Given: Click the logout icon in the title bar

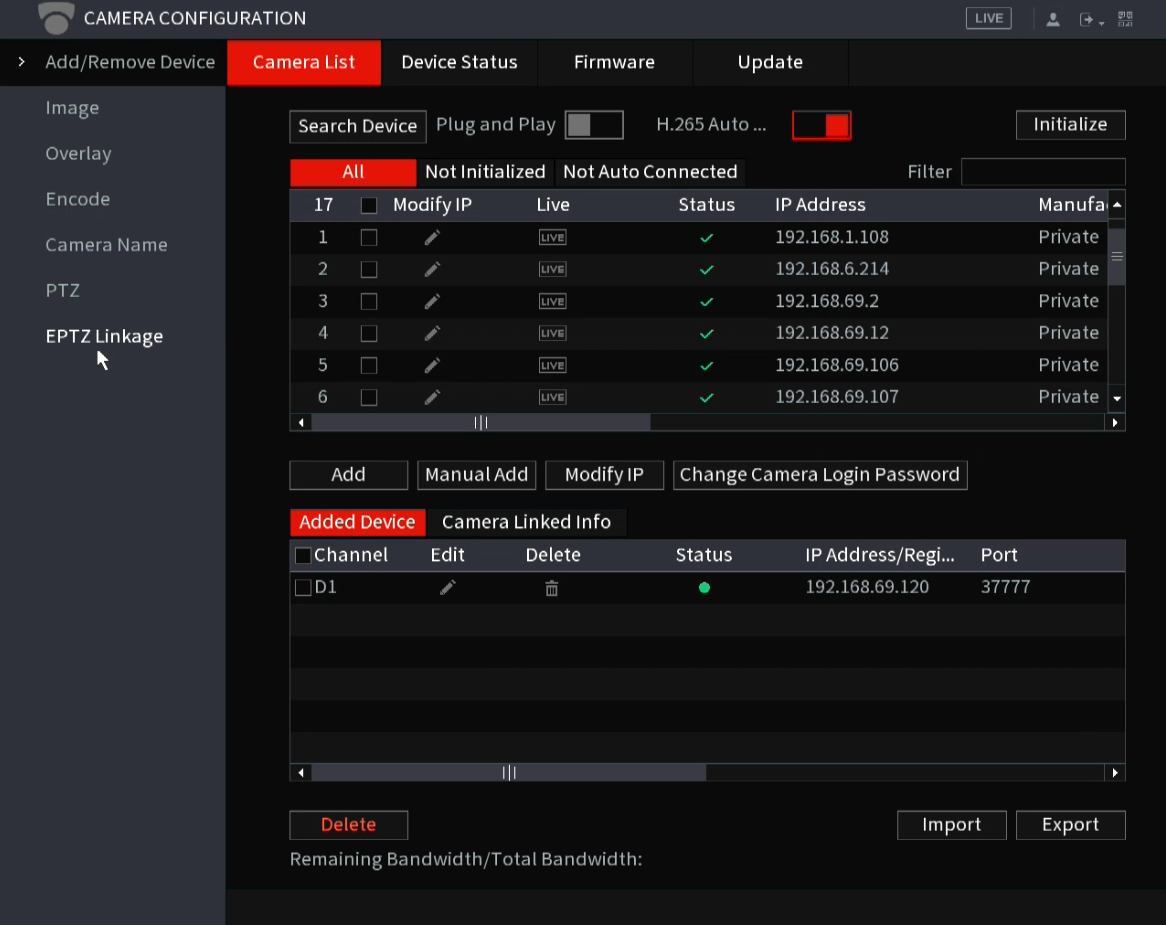Looking at the screenshot, I should click(1087, 18).
